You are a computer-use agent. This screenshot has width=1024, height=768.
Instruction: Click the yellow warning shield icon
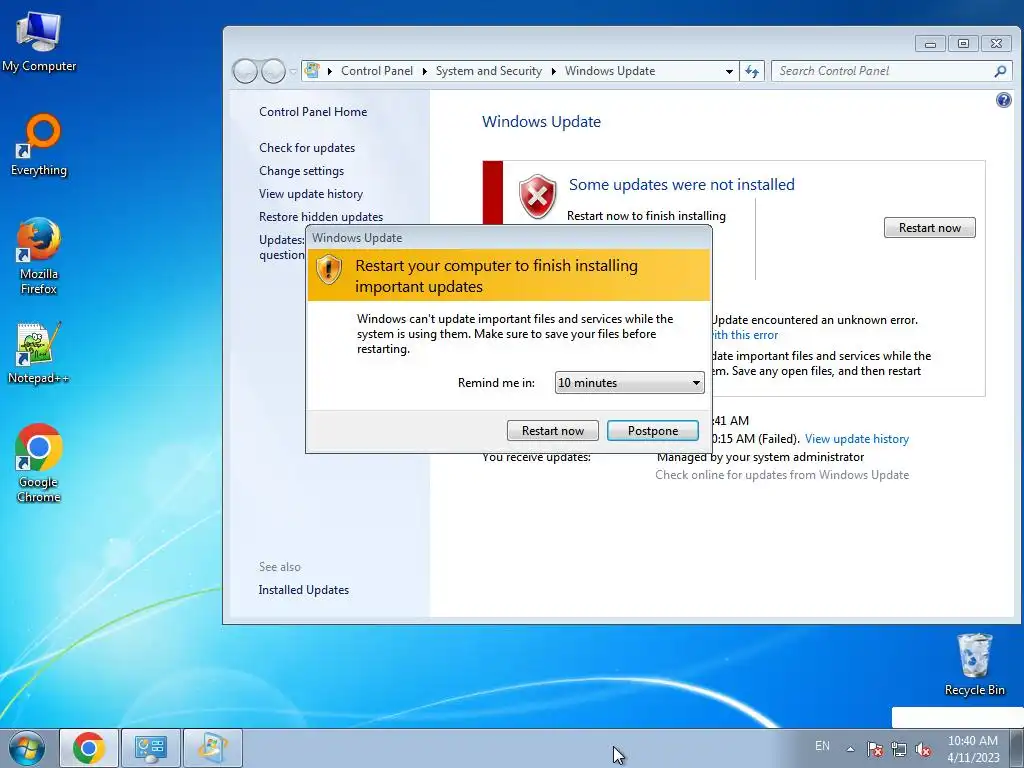point(329,269)
